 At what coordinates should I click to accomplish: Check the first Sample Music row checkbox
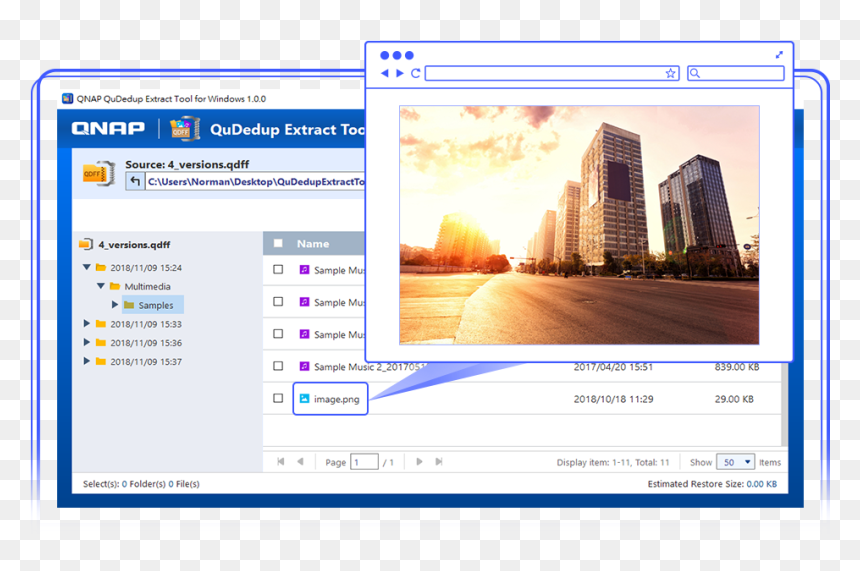point(278,269)
